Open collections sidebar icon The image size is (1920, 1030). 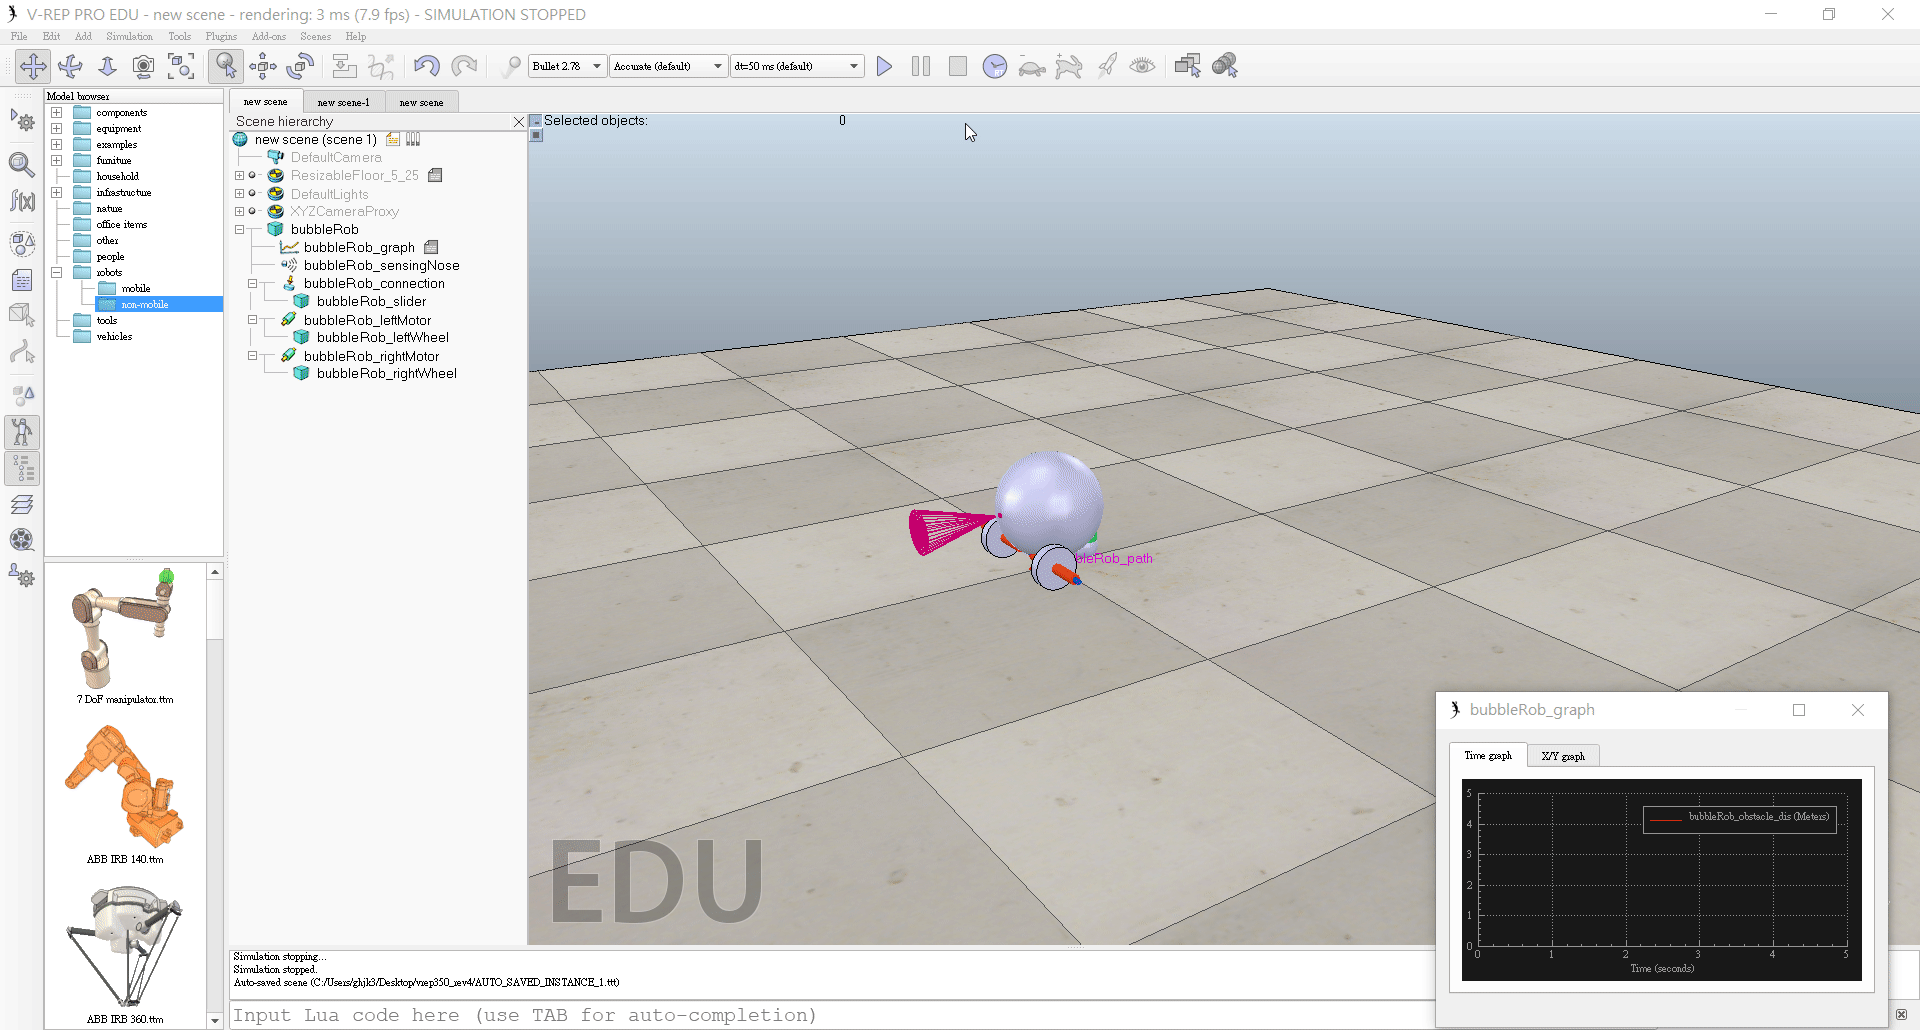pos(22,243)
